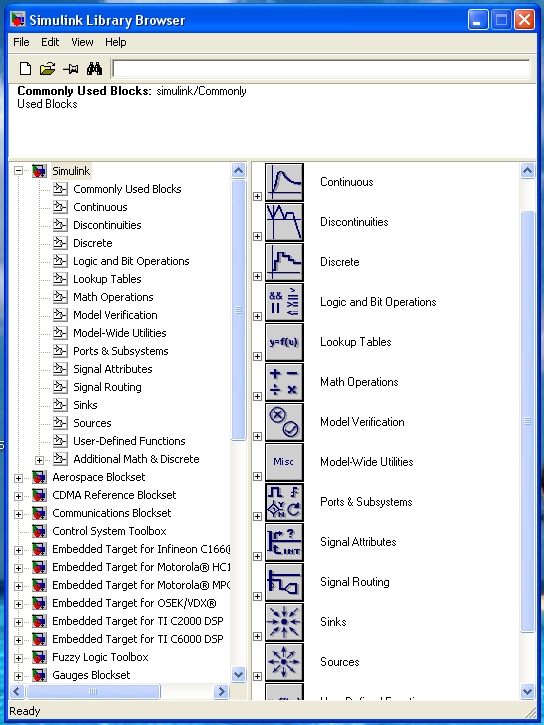Open the Ports & Subsystems block icon
544x725 pixels.
click(x=284, y=502)
